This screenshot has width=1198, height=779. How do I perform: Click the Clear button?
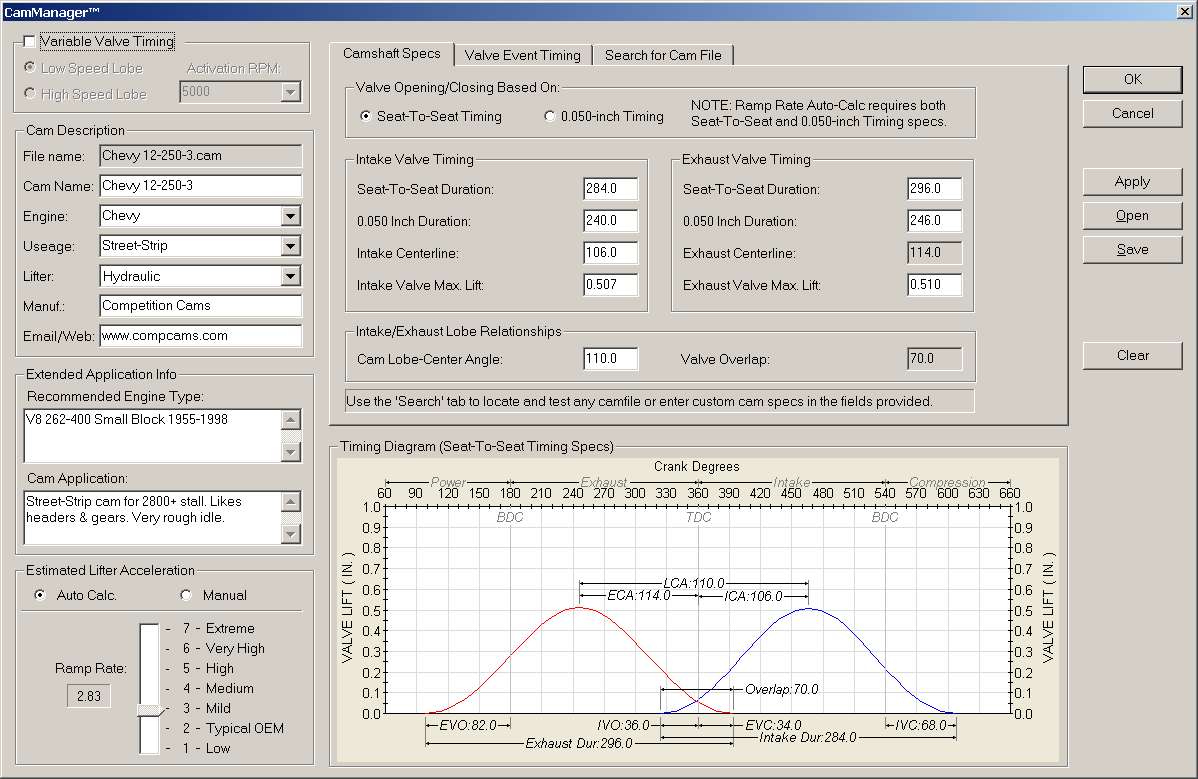coord(1132,356)
